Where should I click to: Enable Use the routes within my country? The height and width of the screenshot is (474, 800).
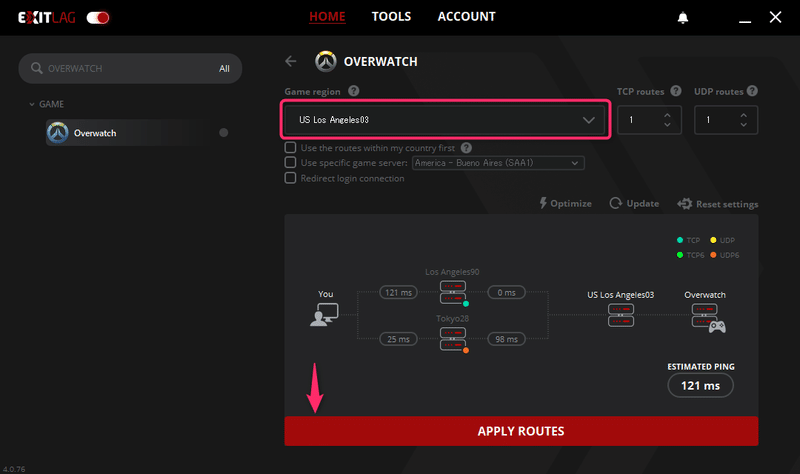[290, 147]
